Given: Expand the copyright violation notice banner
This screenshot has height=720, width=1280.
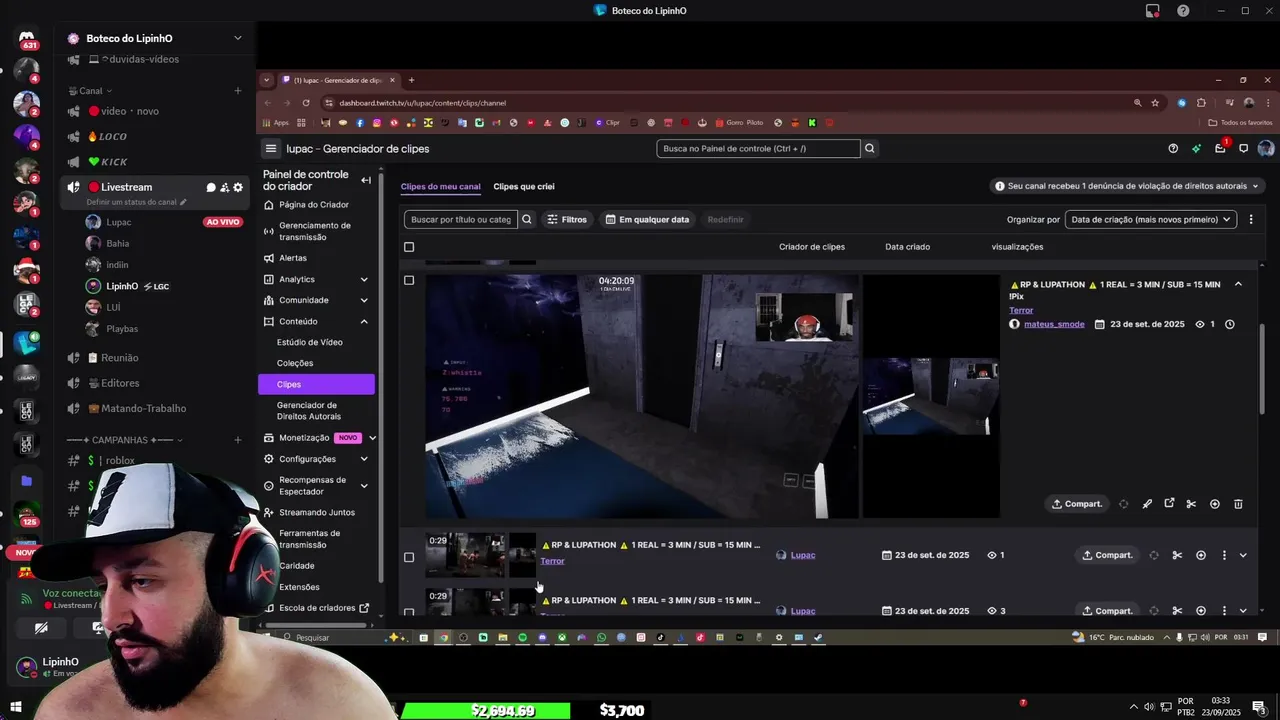Looking at the screenshot, I should tap(1126, 186).
